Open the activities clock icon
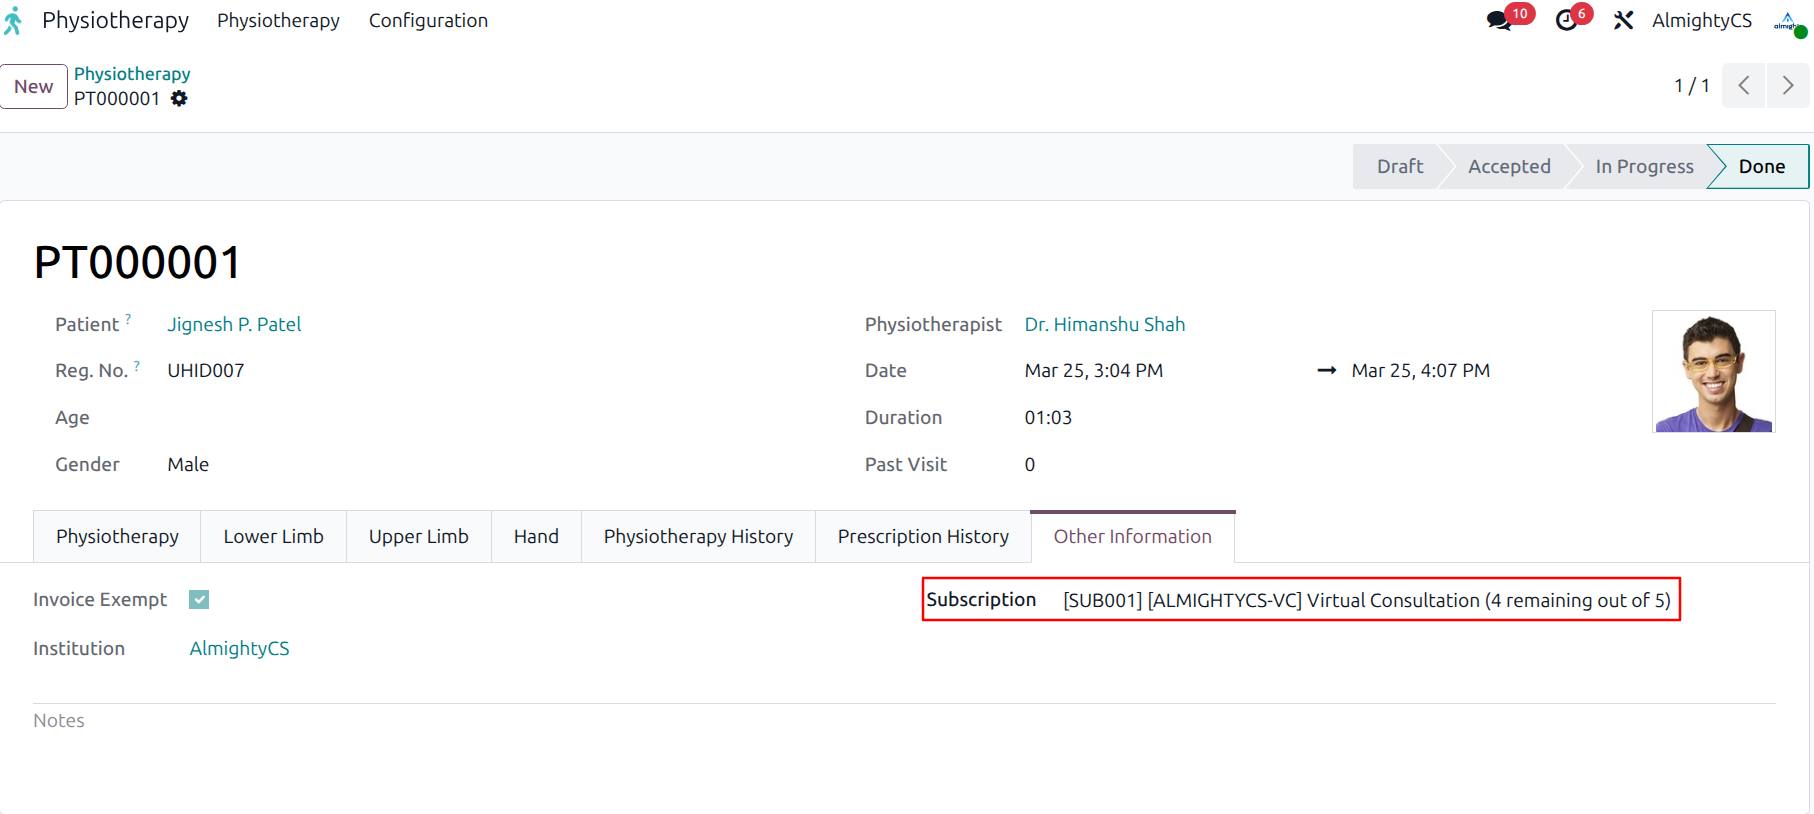The height and width of the screenshot is (814, 1814). 1567,20
